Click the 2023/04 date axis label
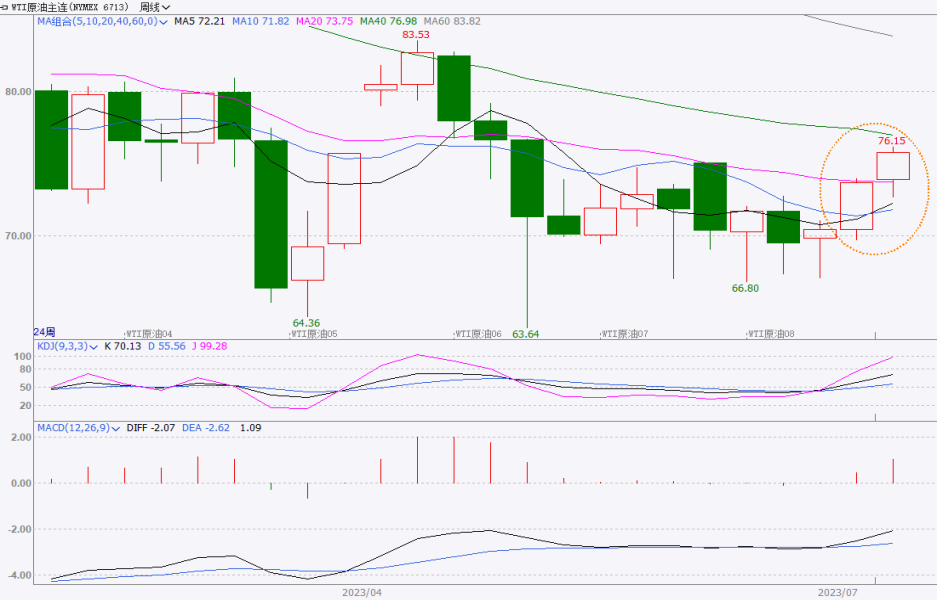This screenshot has height=601, width=937. point(361,593)
